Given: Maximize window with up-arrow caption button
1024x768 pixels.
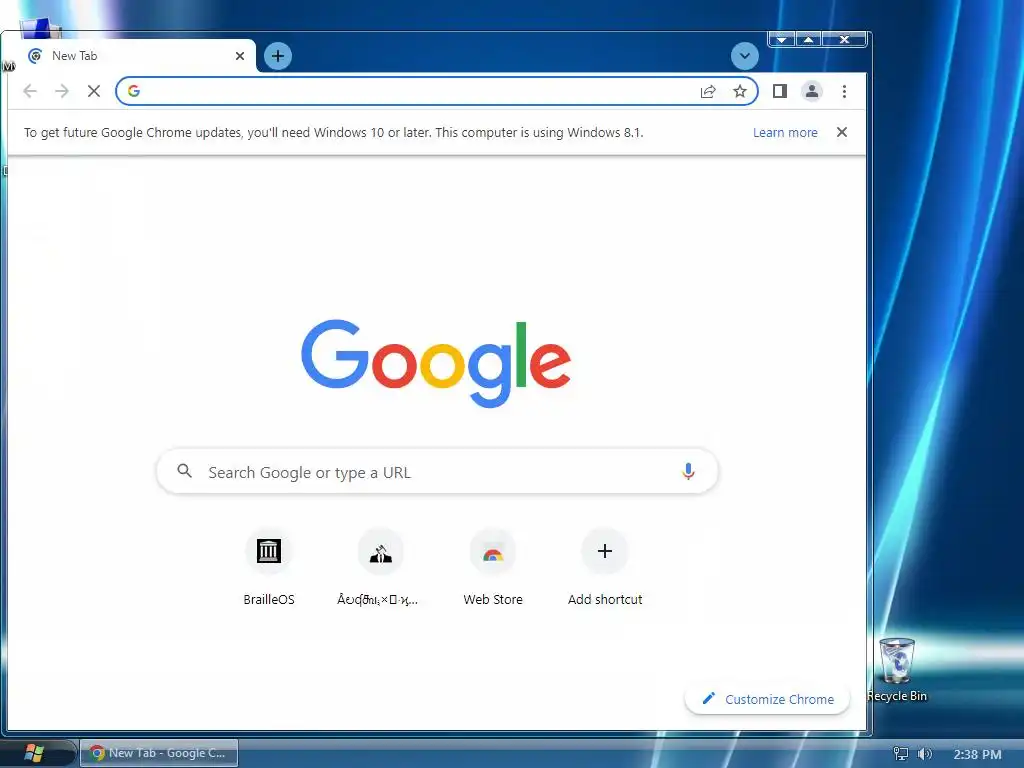Looking at the screenshot, I should pyautogui.click(x=808, y=40).
